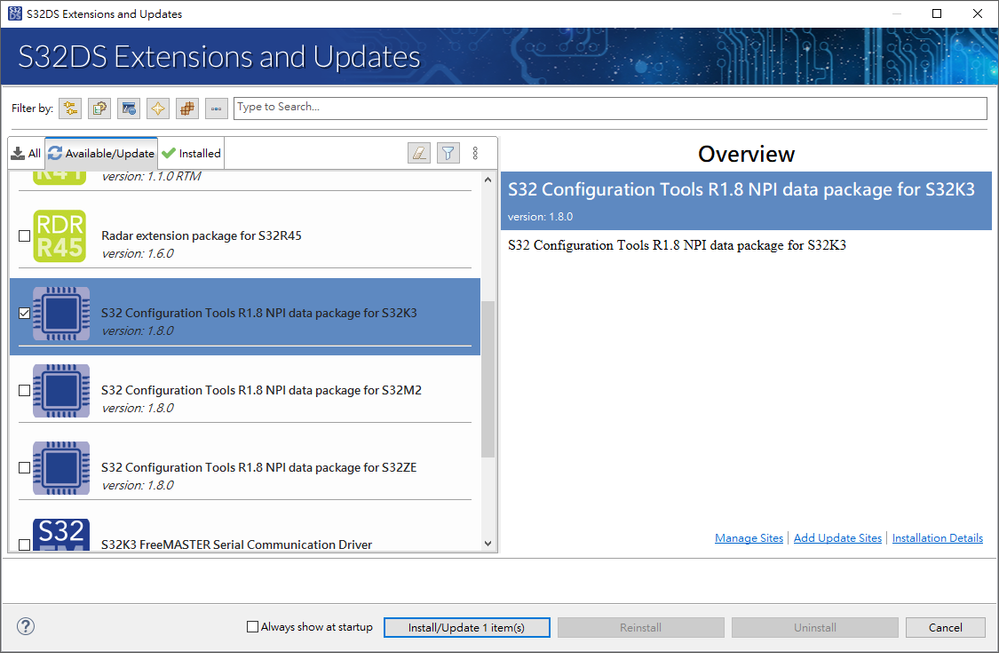999x653 pixels.
Task: Click 'version: 1.6.0' under the Radar package
Action: (138, 254)
